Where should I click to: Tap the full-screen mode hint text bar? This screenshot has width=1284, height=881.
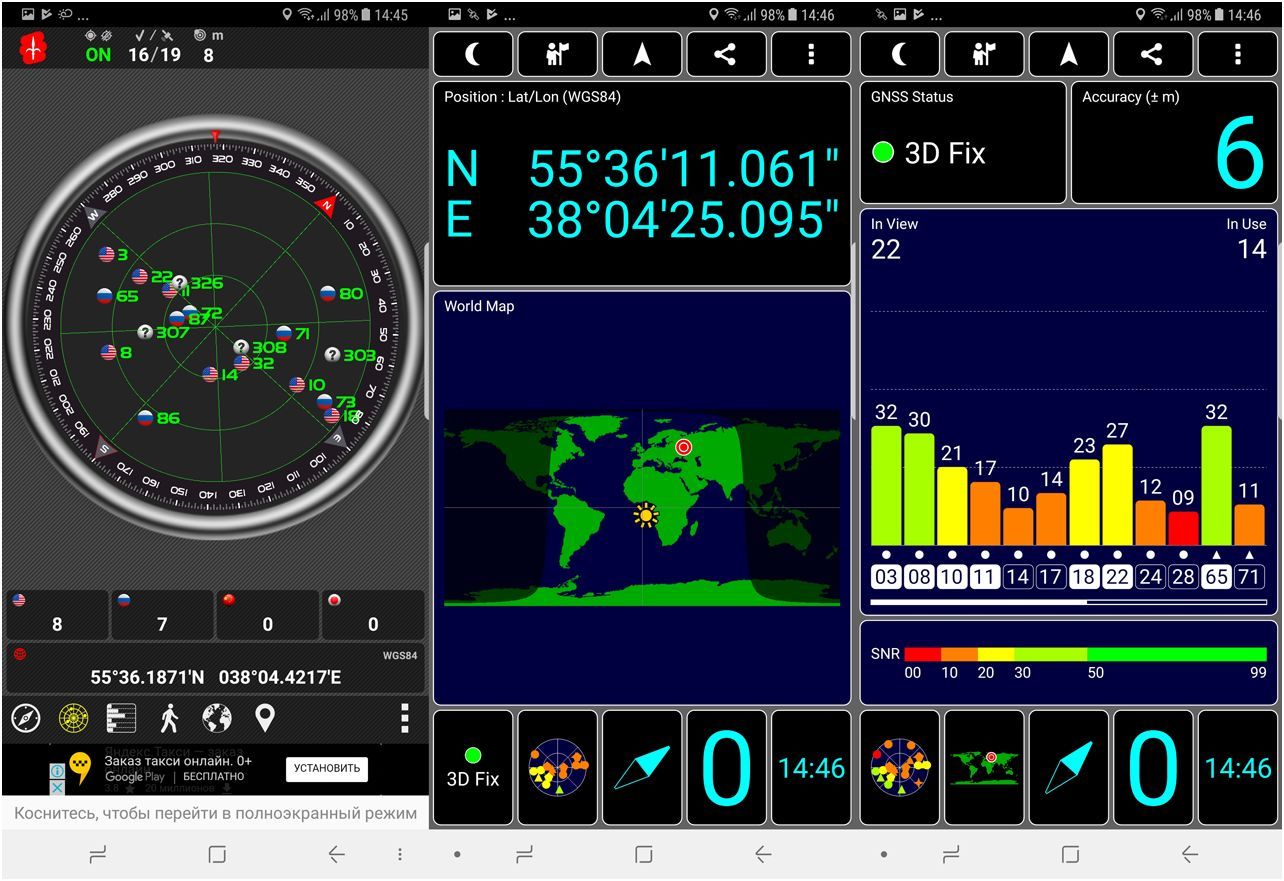[x=215, y=813]
